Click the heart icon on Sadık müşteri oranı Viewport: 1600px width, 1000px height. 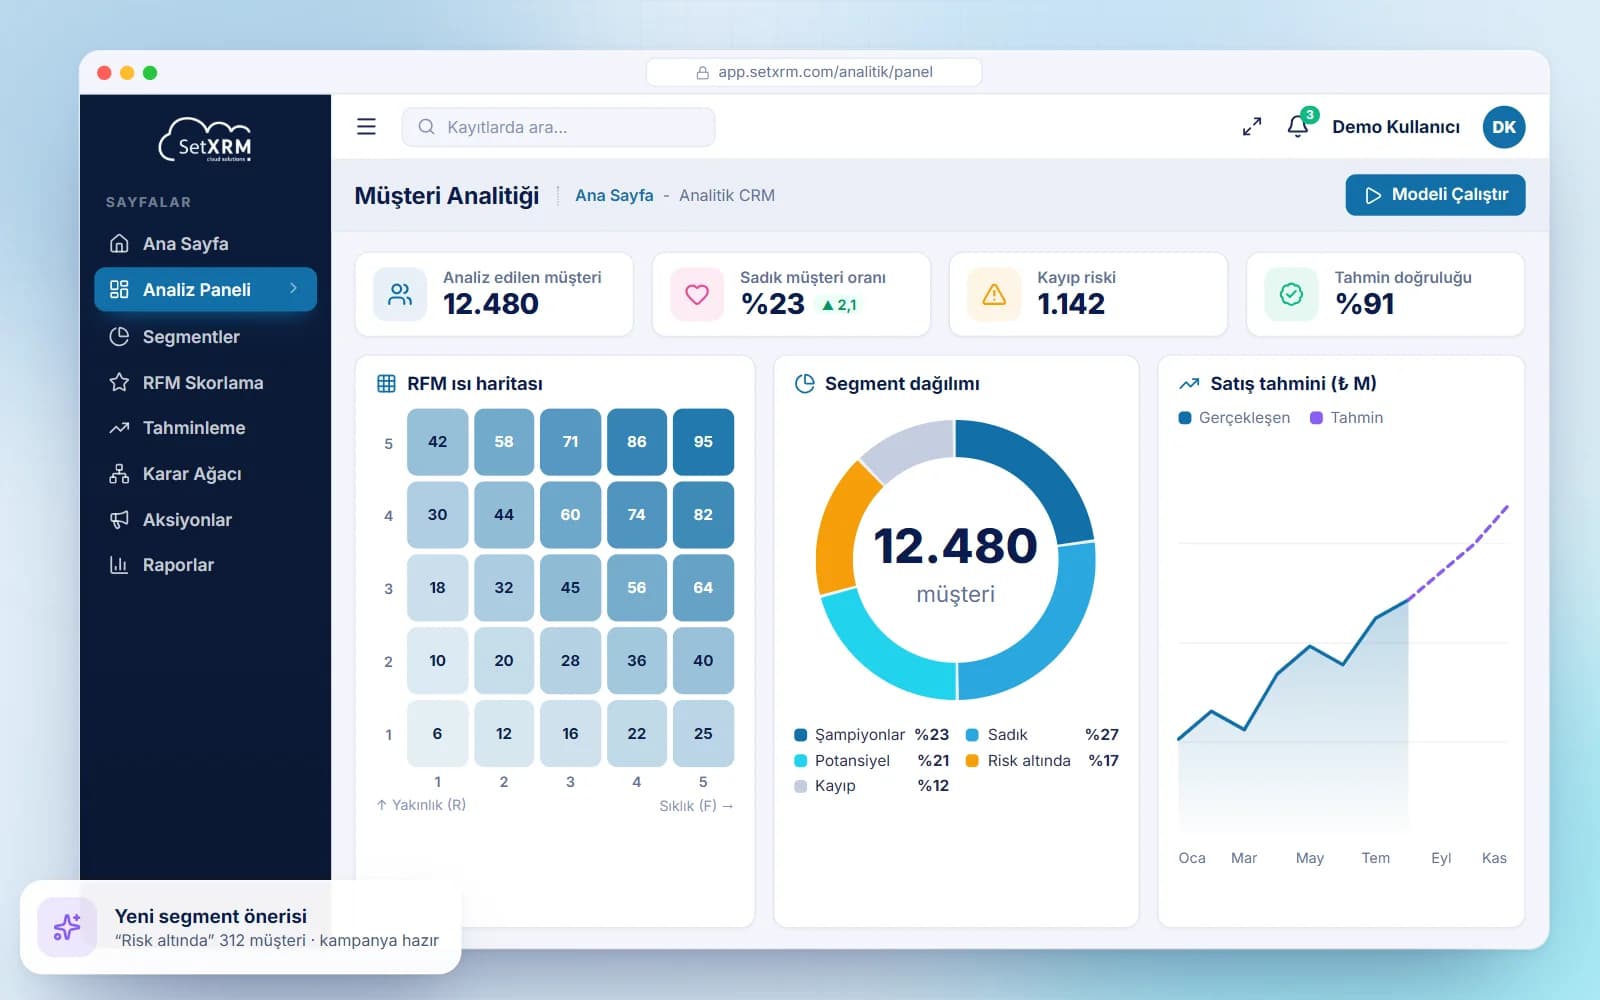point(697,294)
